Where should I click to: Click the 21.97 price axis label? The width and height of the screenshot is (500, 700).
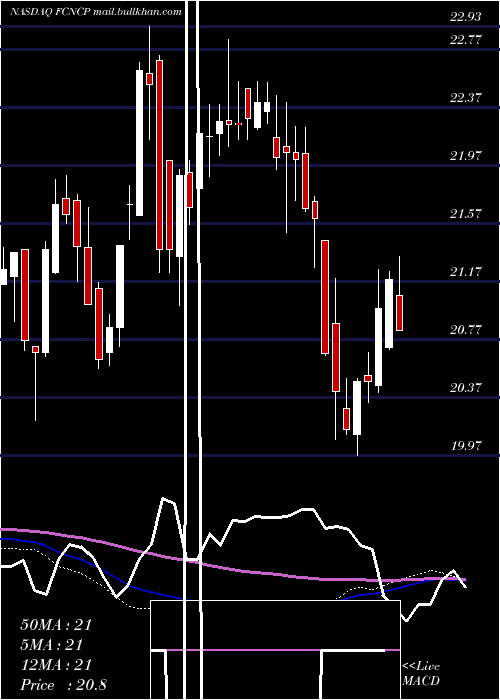click(466, 155)
